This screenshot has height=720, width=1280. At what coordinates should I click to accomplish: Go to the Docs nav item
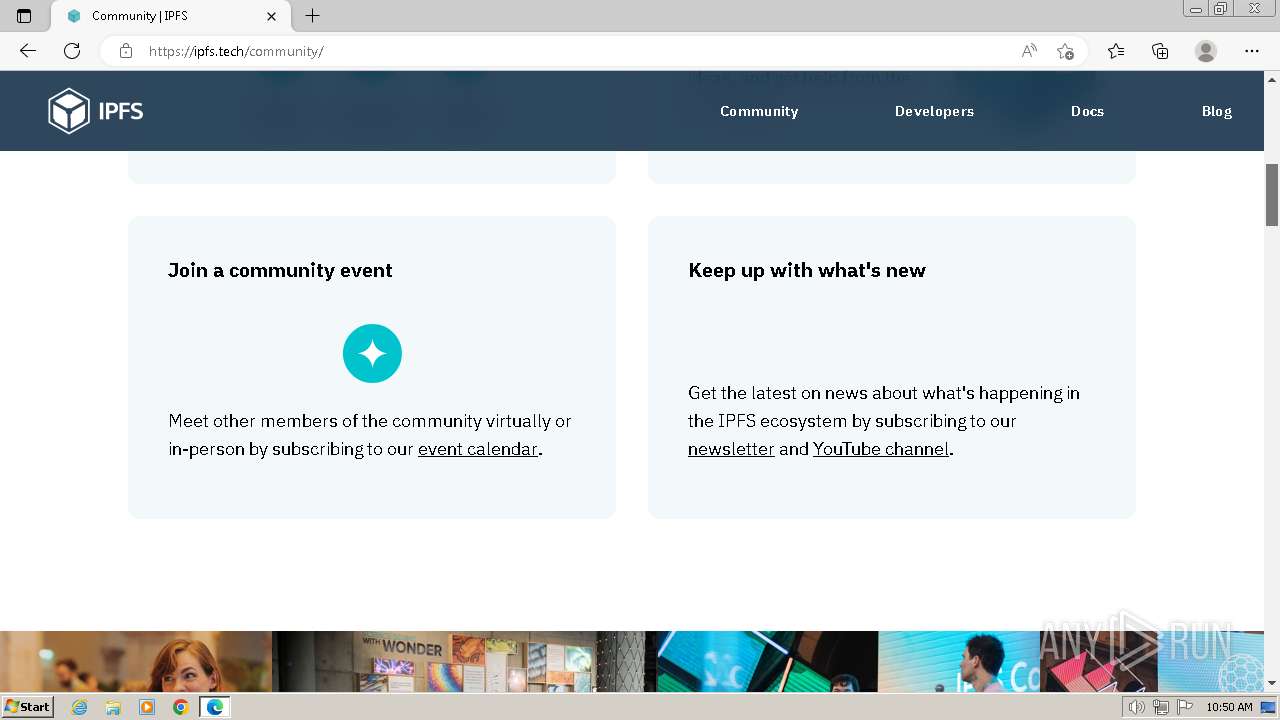pos(1087,111)
